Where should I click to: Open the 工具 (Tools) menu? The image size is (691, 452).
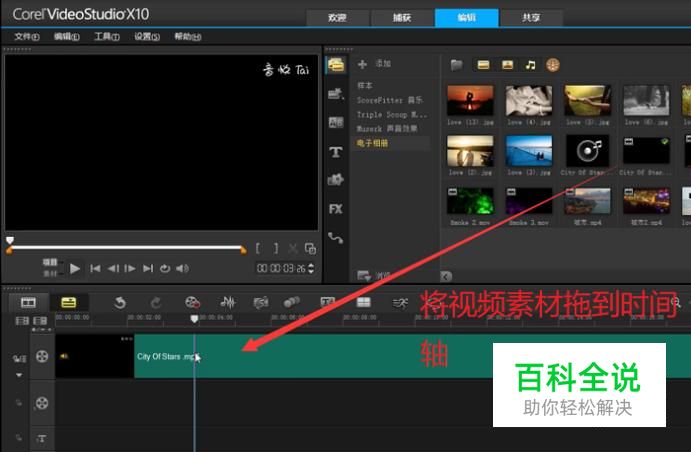pos(107,37)
